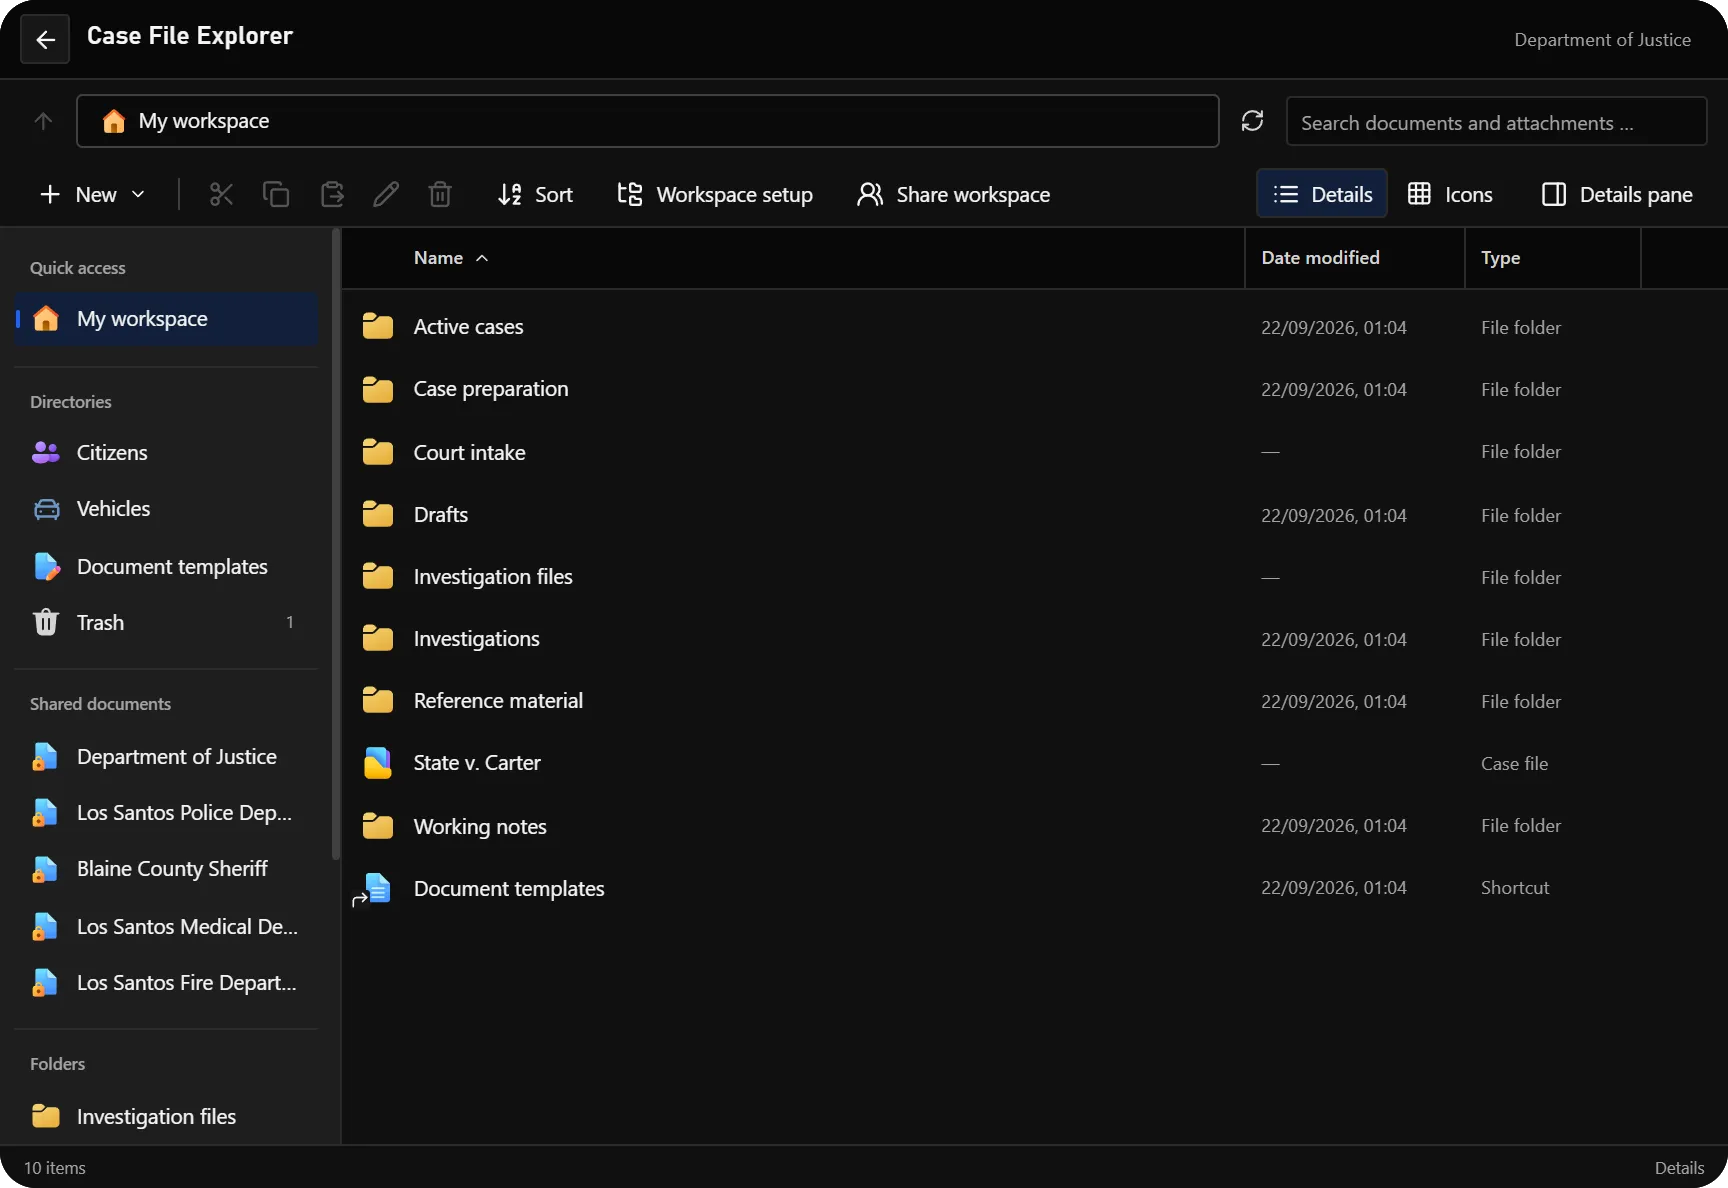
Task: Click the sidebar scrollbar
Action: pyautogui.click(x=336, y=545)
